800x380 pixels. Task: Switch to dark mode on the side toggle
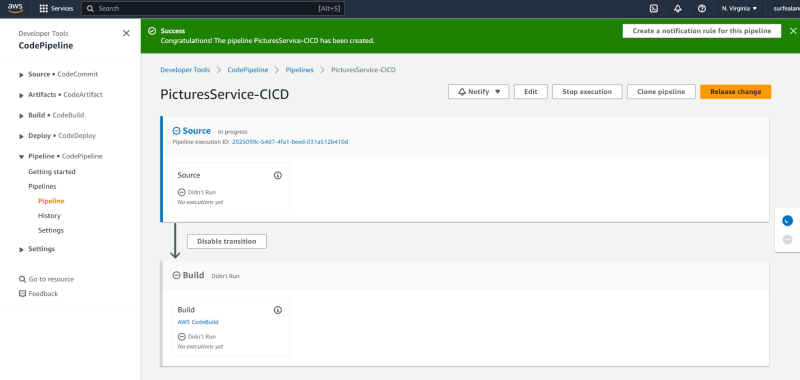pyautogui.click(x=787, y=221)
